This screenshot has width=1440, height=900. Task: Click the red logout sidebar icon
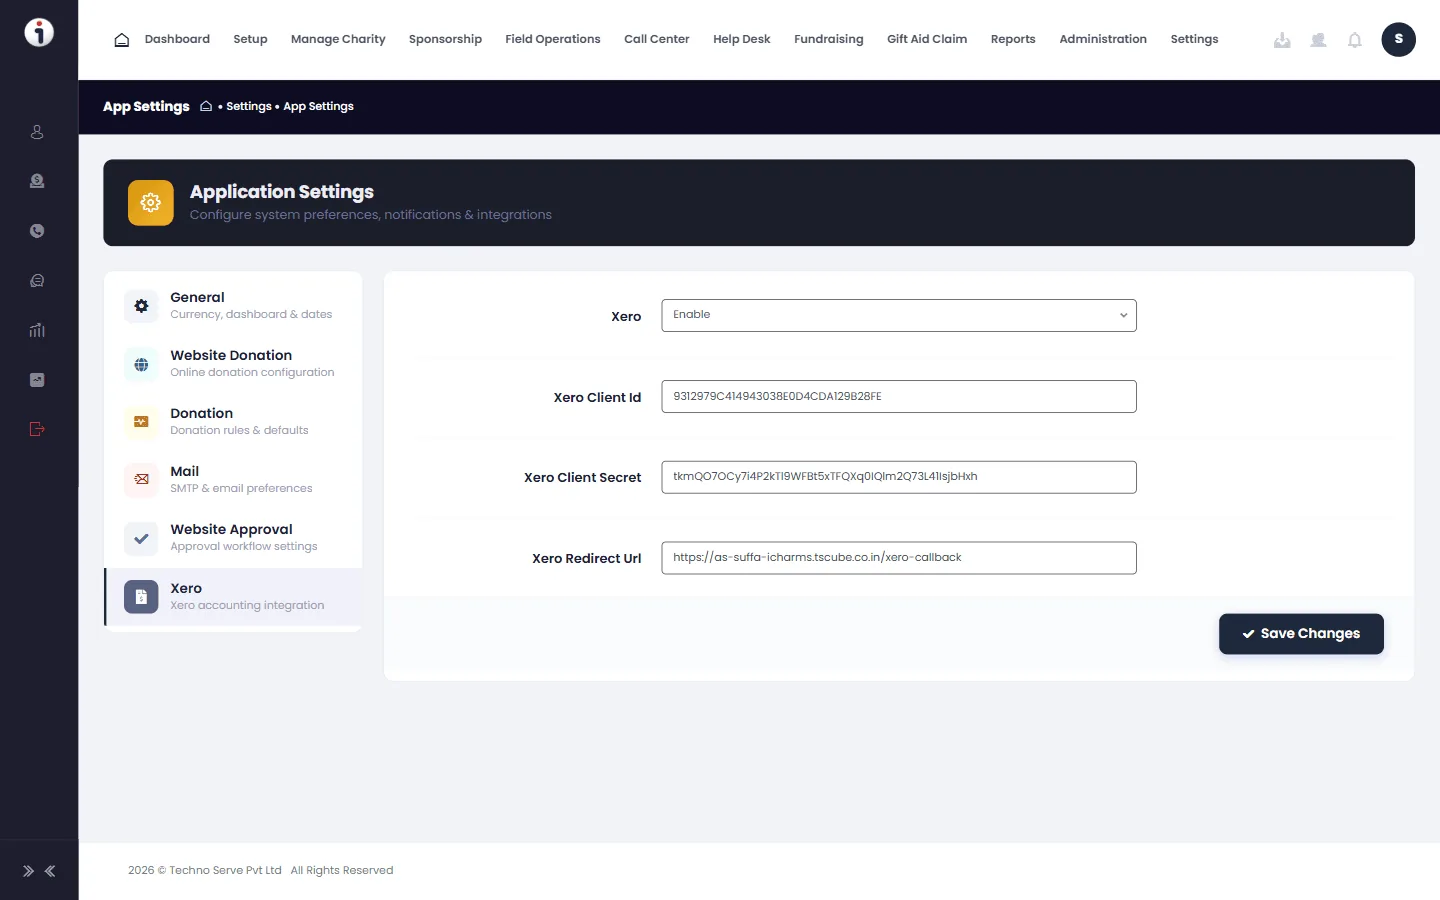37,429
